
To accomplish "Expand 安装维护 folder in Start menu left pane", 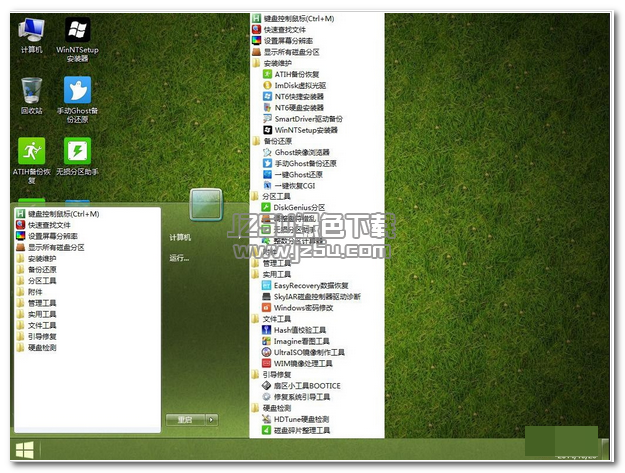I will (36, 259).
